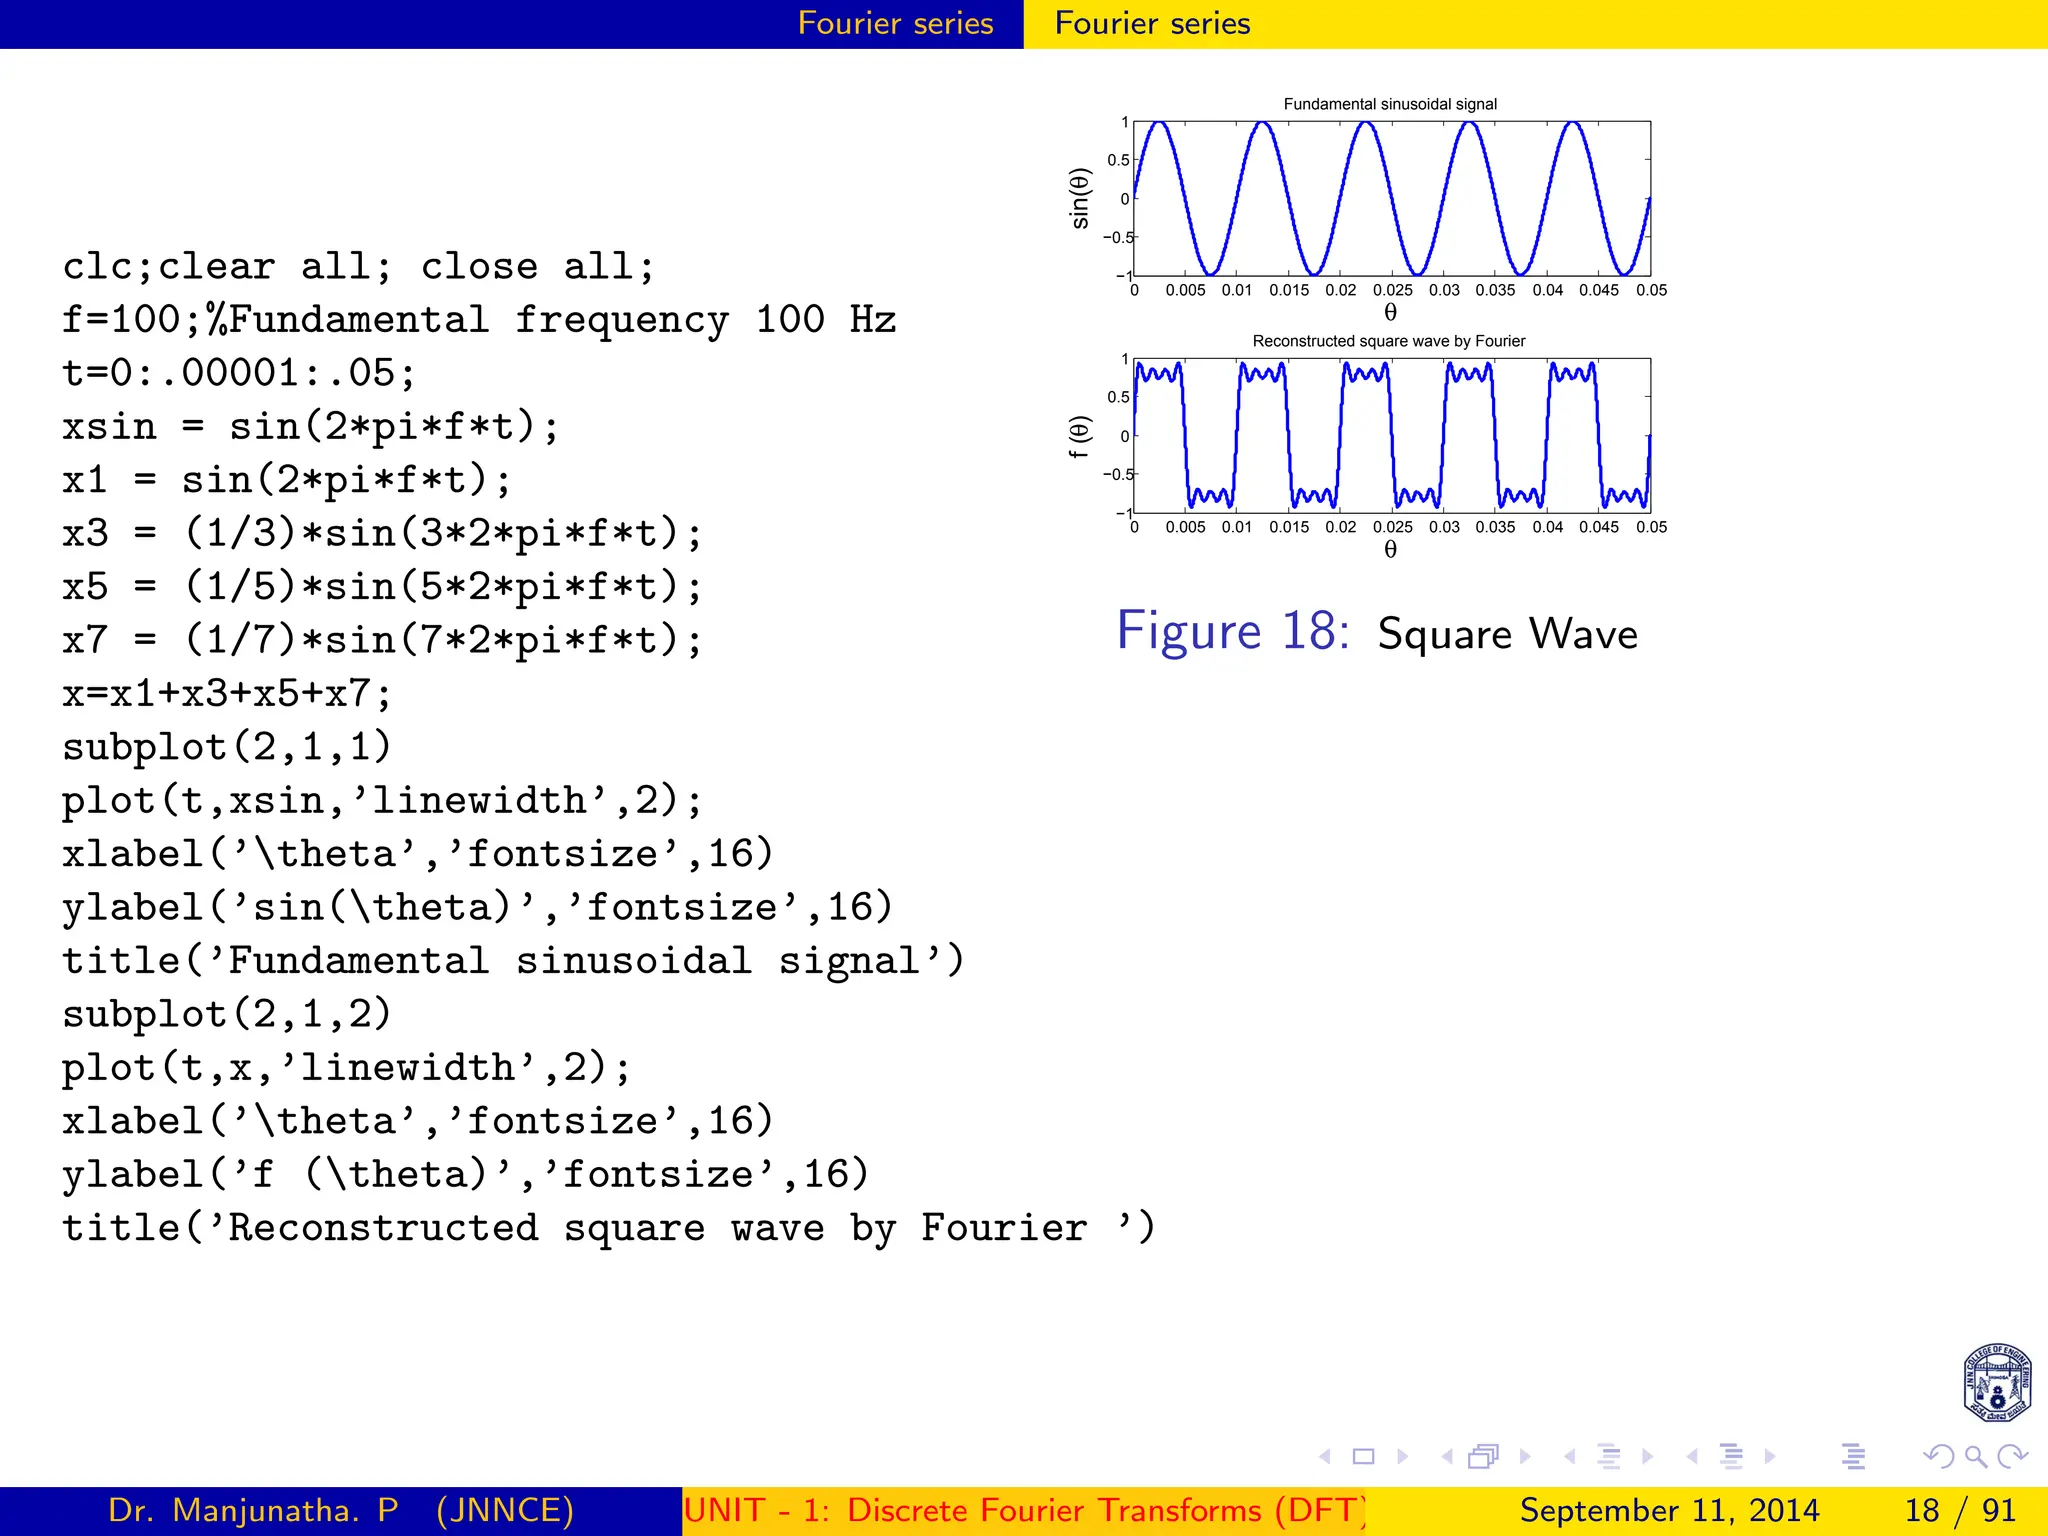Click code line 't=0:.00001:.05;'
2048x1536 pixels.
(x=239, y=373)
